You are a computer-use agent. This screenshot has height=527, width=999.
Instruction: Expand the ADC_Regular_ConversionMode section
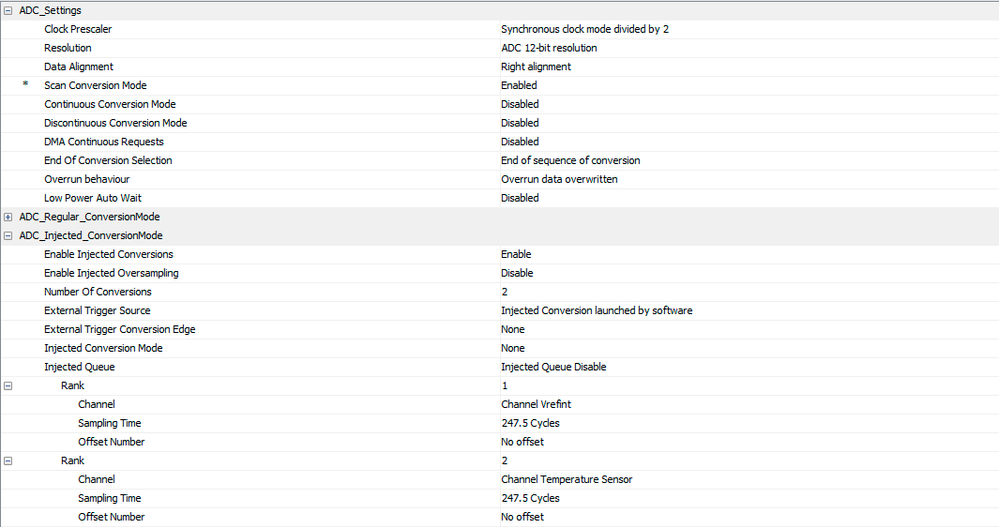pos(9,217)
